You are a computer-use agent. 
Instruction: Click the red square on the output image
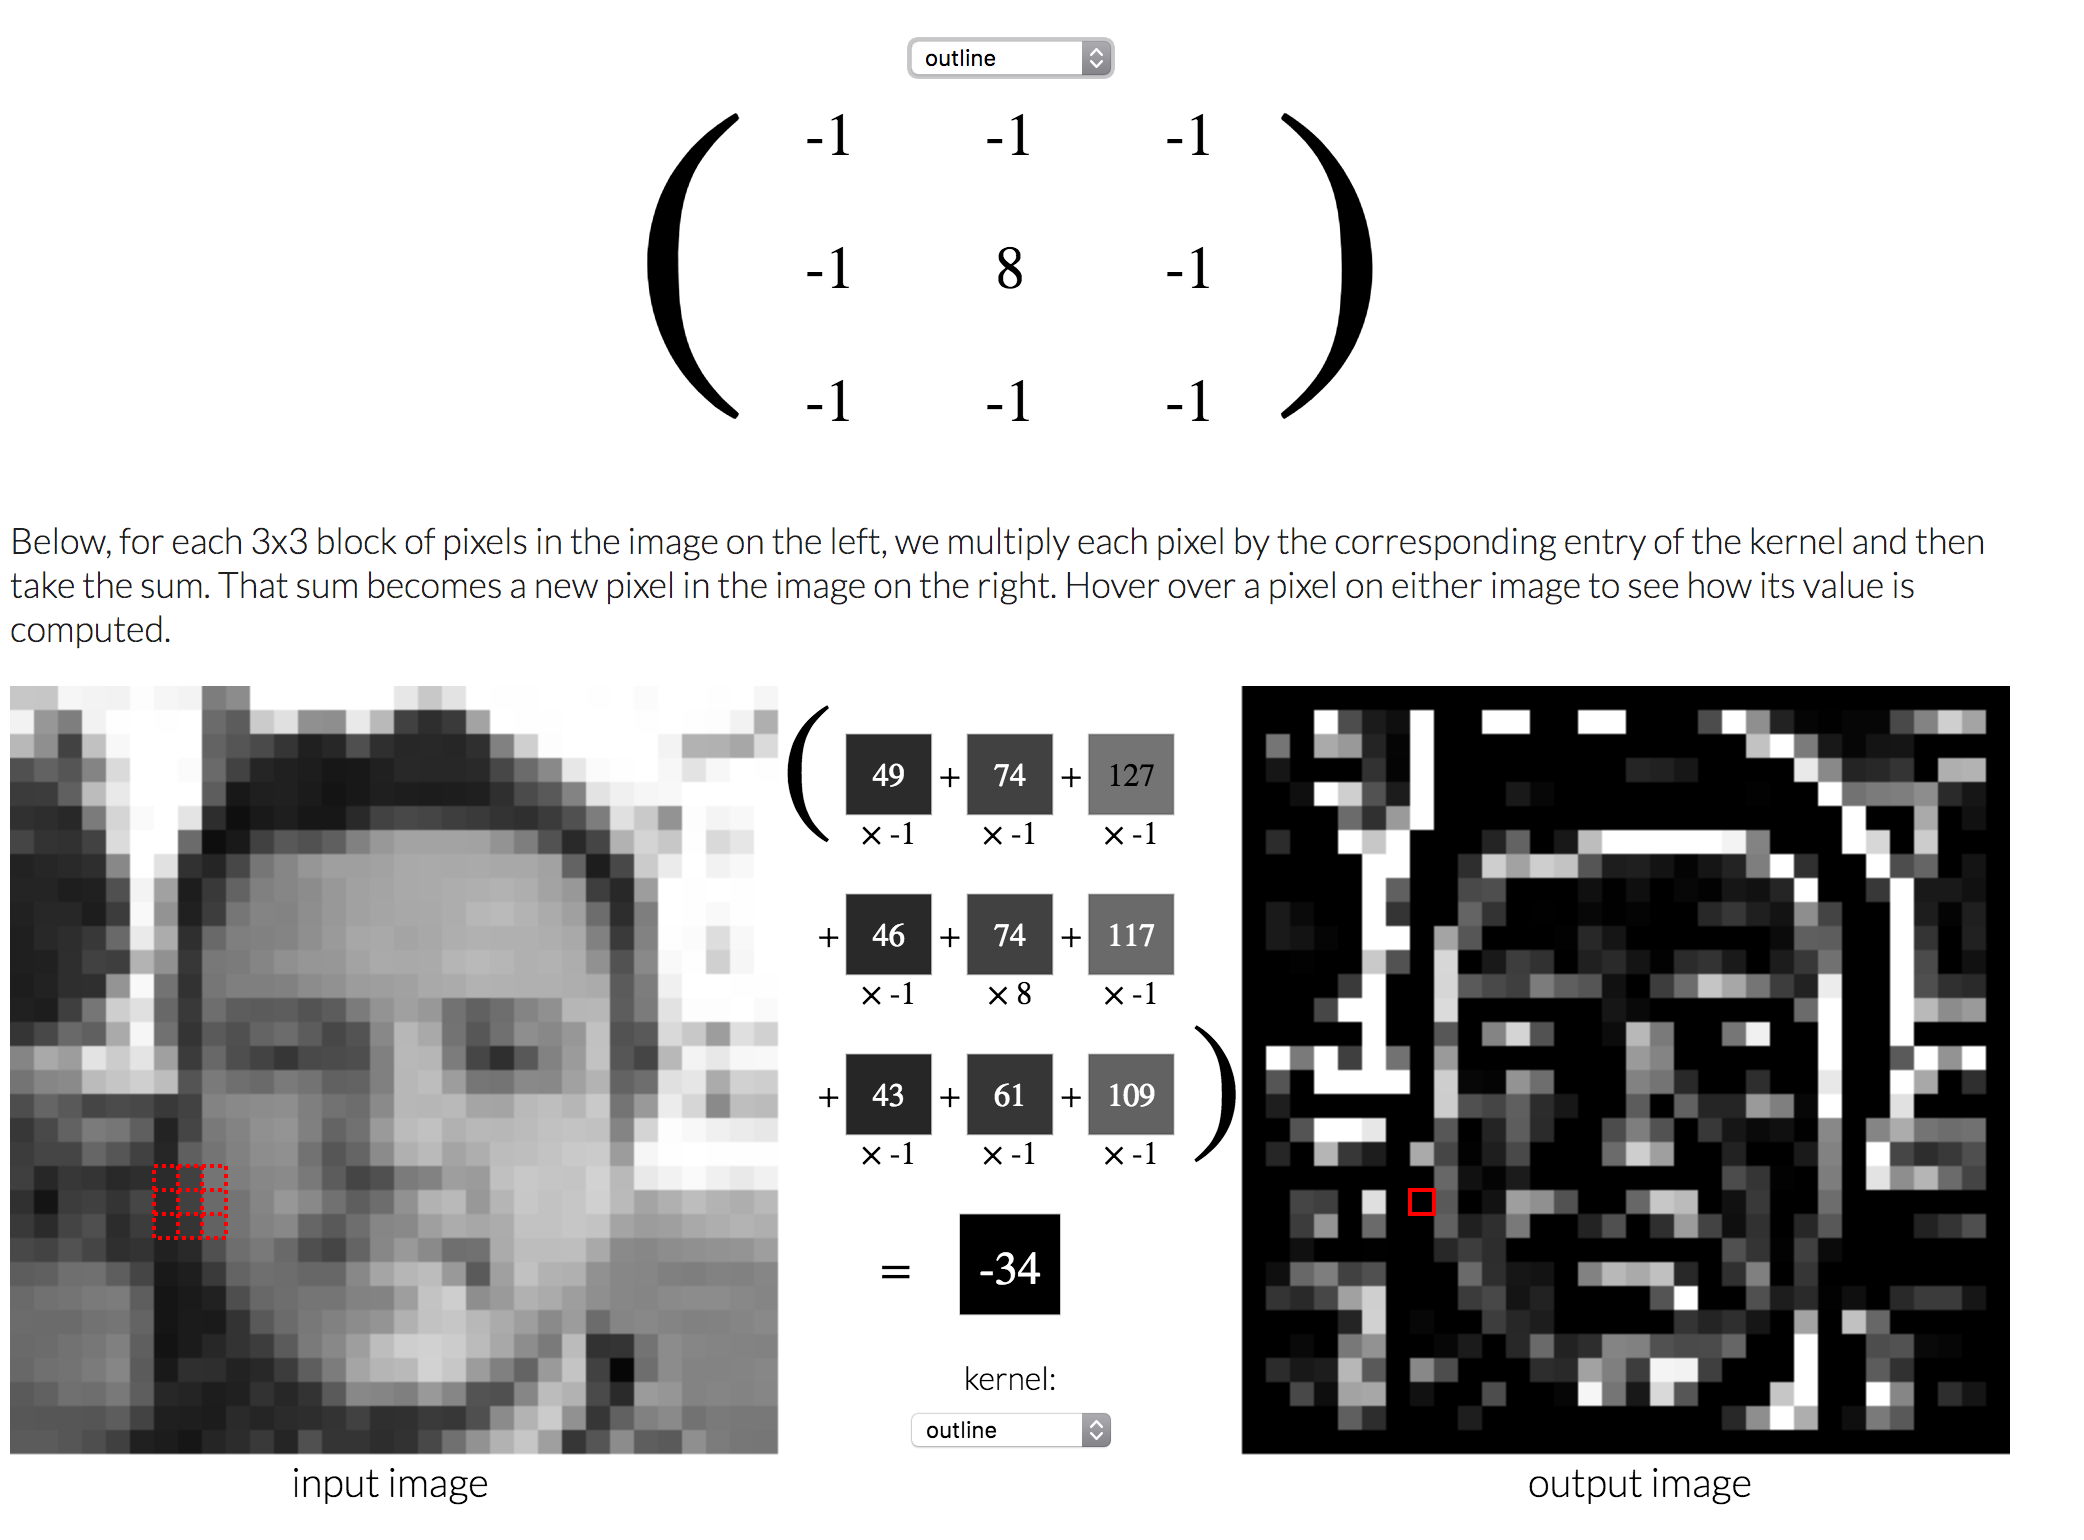[1419, 1200]
